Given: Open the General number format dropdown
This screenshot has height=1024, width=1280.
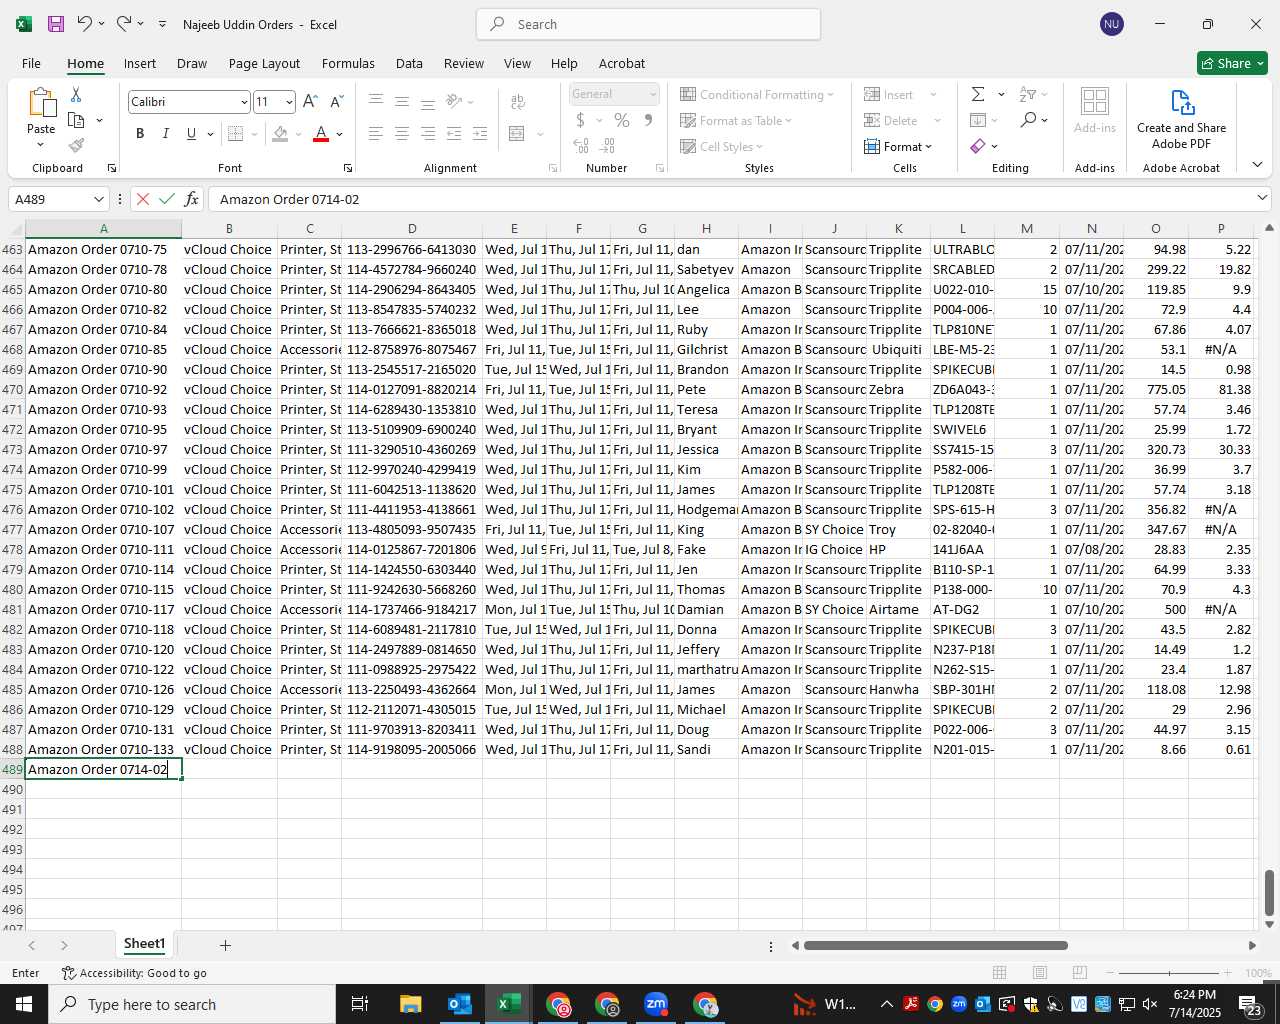Looking at the screenshot, I should [653, 94].
